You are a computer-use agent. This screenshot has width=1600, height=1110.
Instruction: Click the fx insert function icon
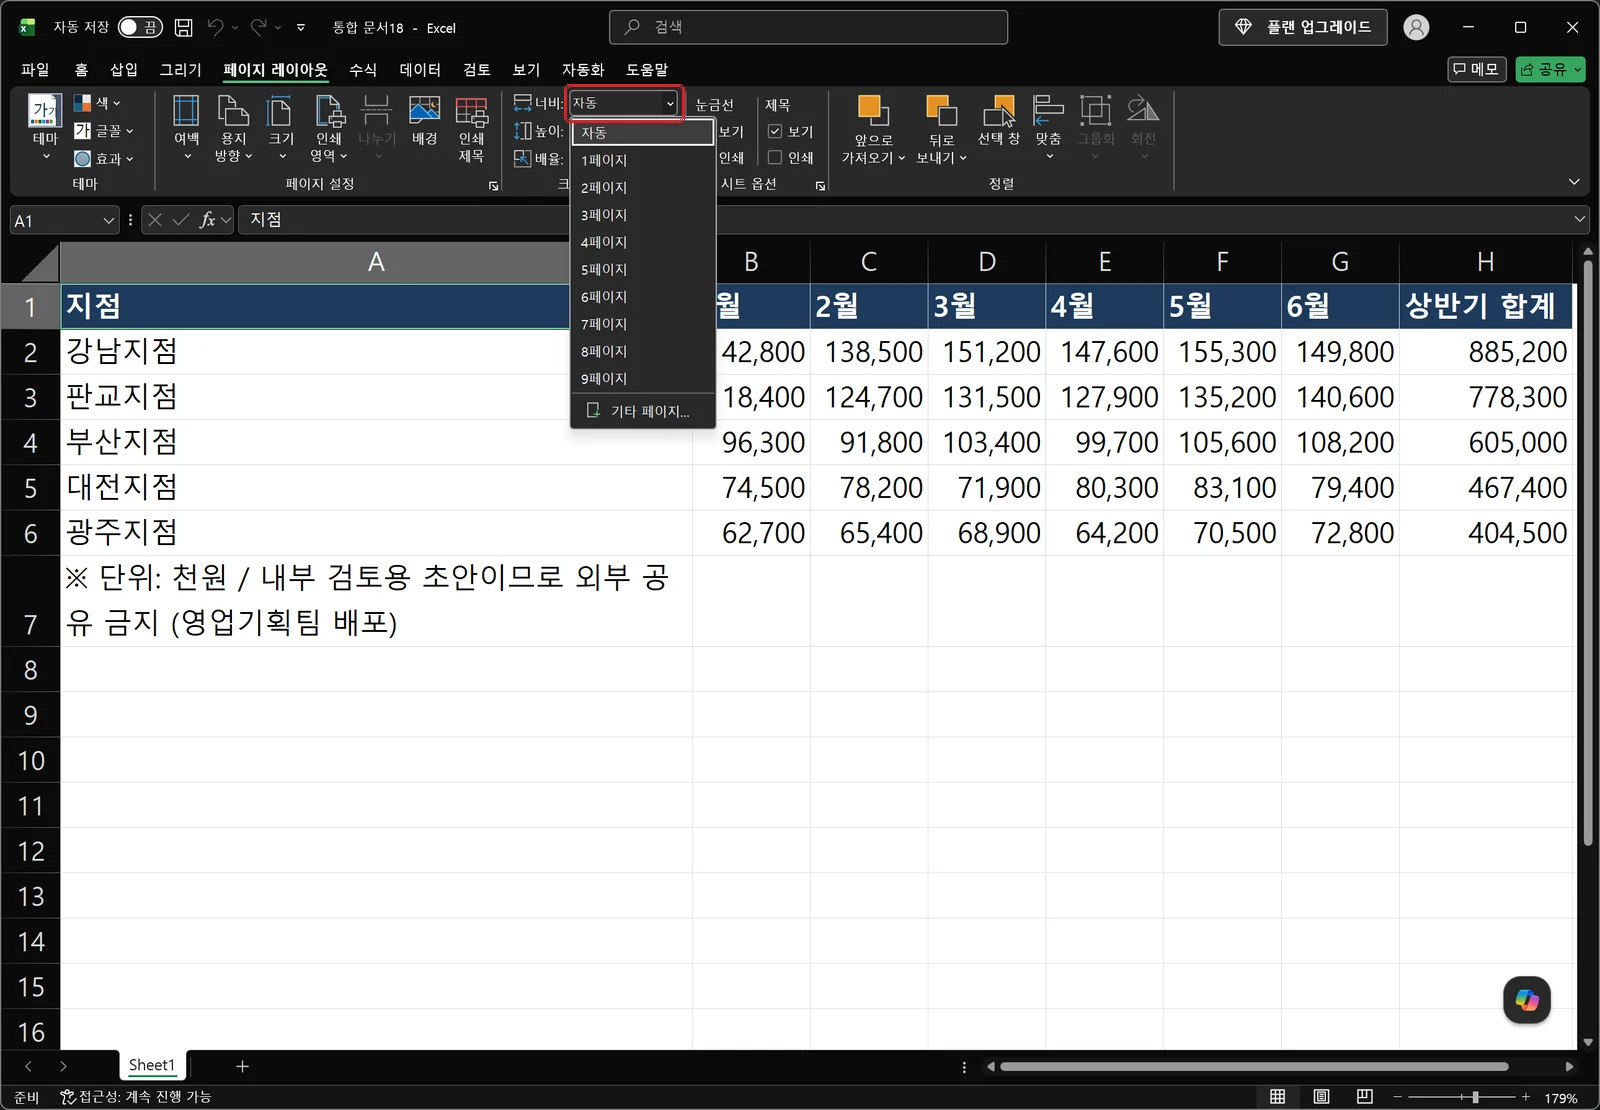207,220
